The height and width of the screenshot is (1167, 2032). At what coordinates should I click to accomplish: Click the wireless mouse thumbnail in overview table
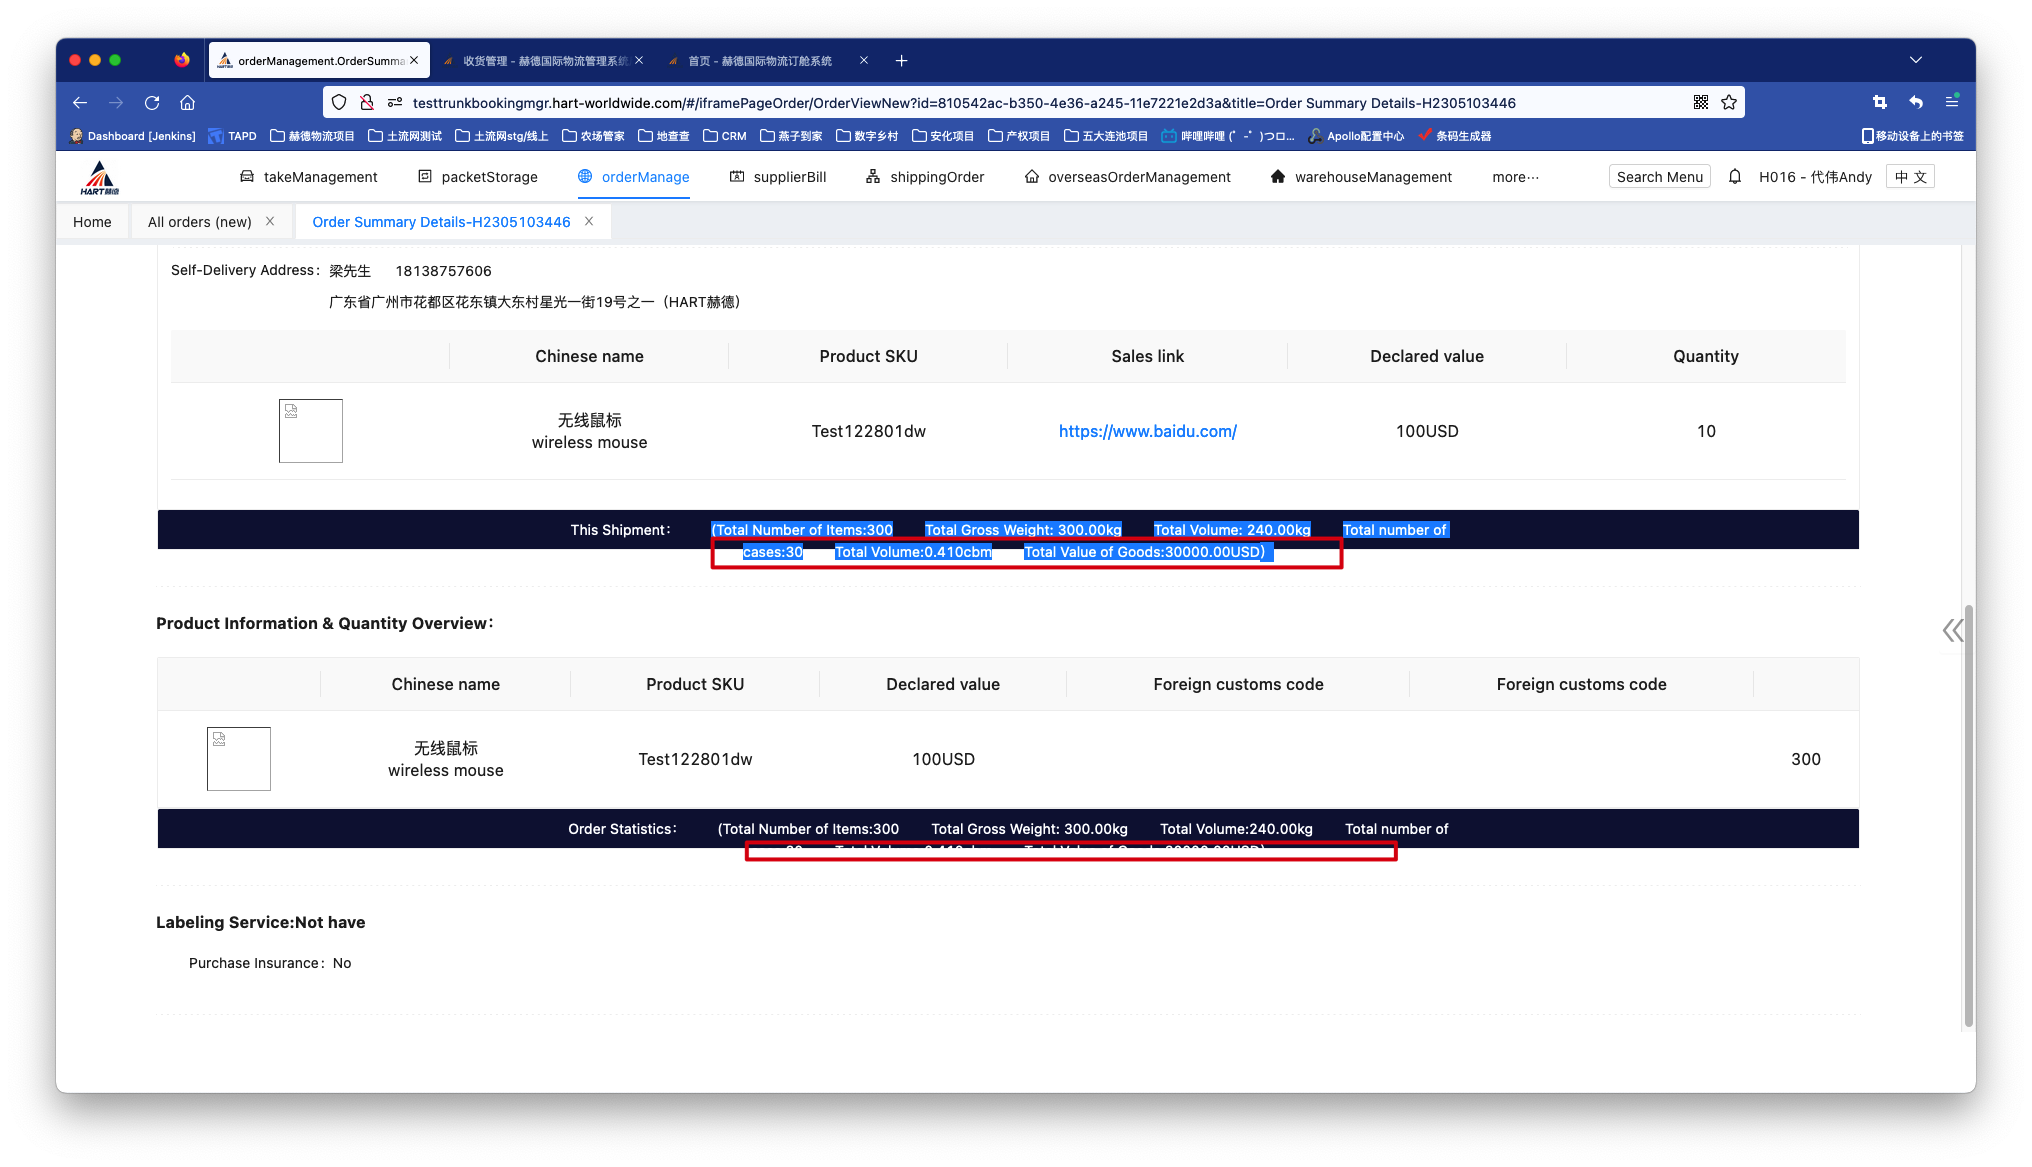click(239, 759)
